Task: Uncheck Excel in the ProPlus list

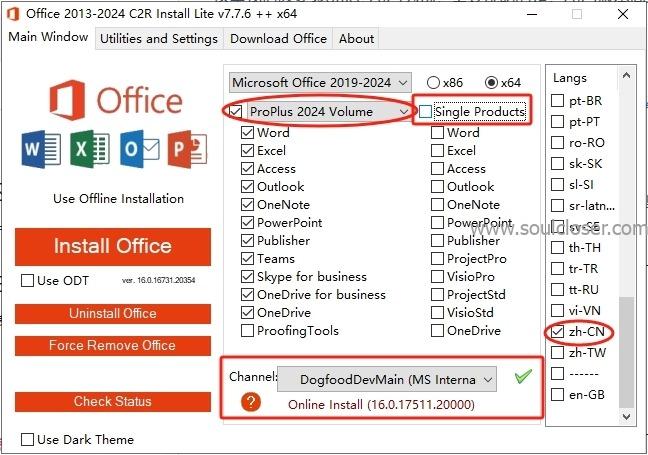Action: (248, 151)
